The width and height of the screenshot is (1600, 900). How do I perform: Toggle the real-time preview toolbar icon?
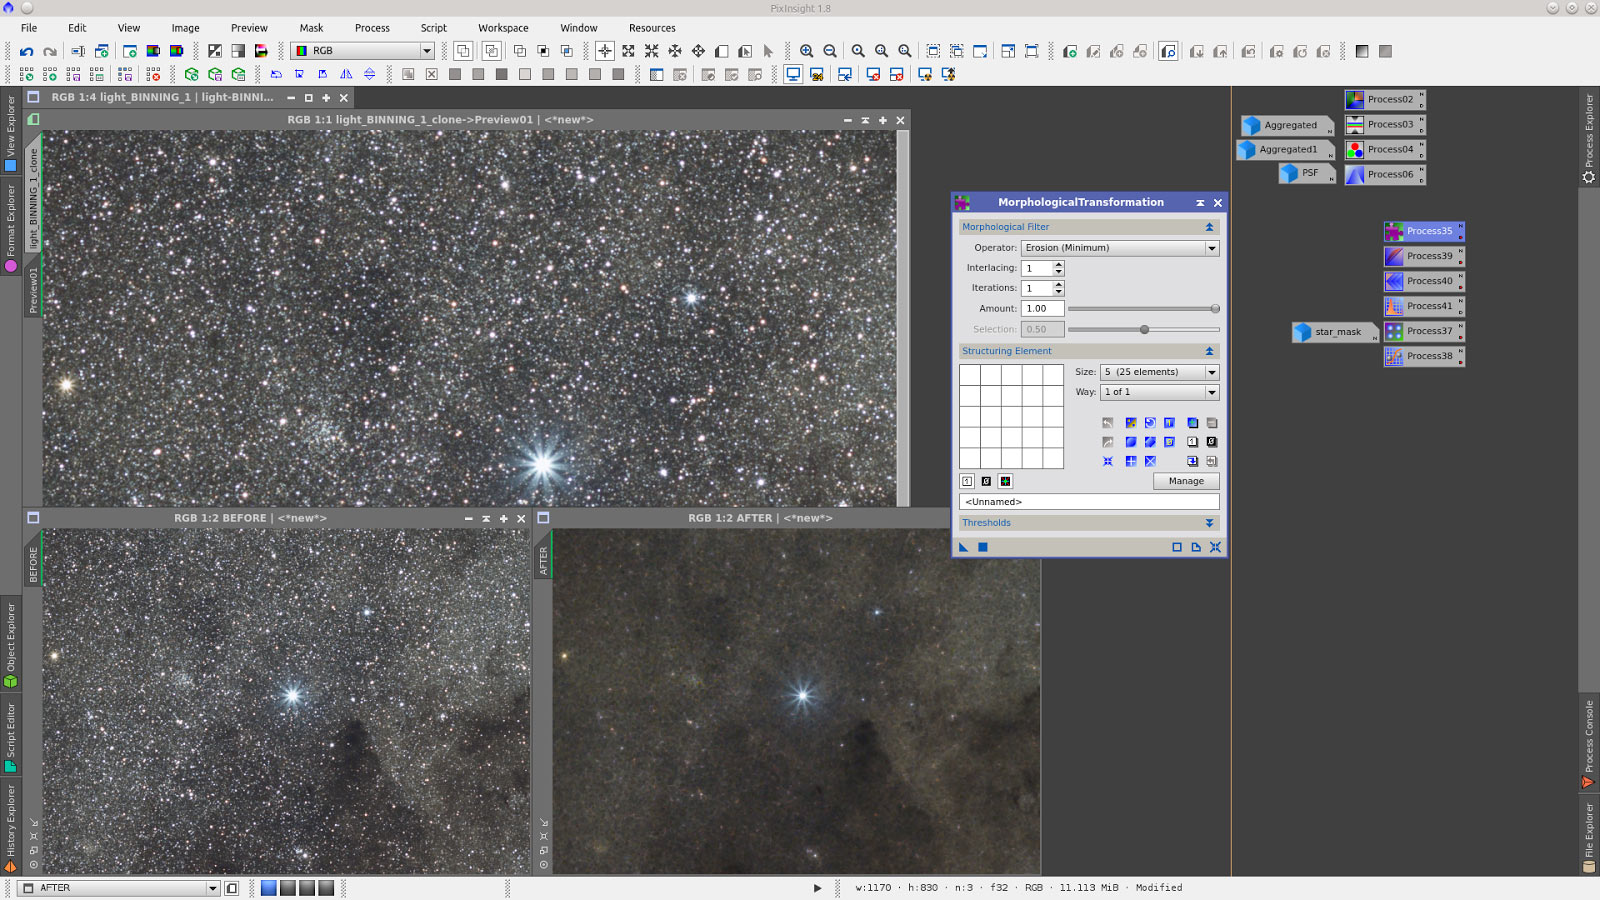1168,51
